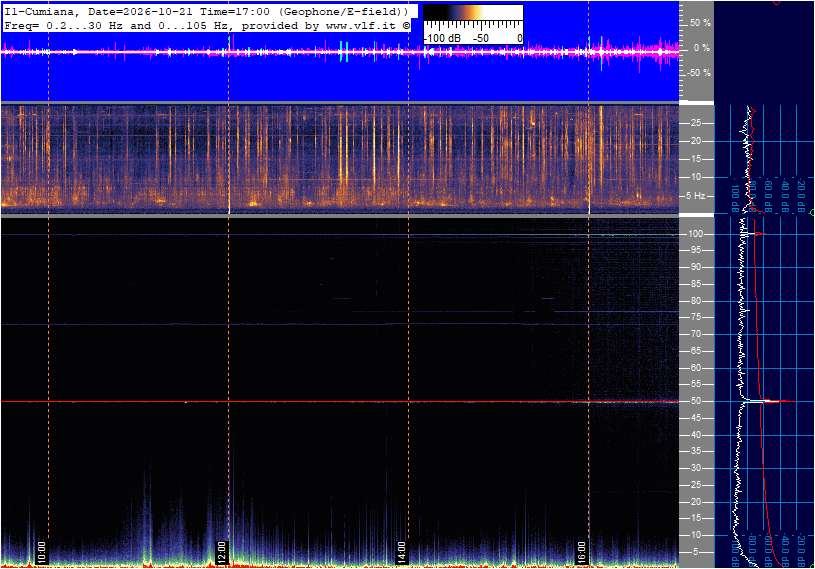Click the 65 tick on the 0-105 Hz axis
The image size is (815, 569).
click(x=695, y=351)
